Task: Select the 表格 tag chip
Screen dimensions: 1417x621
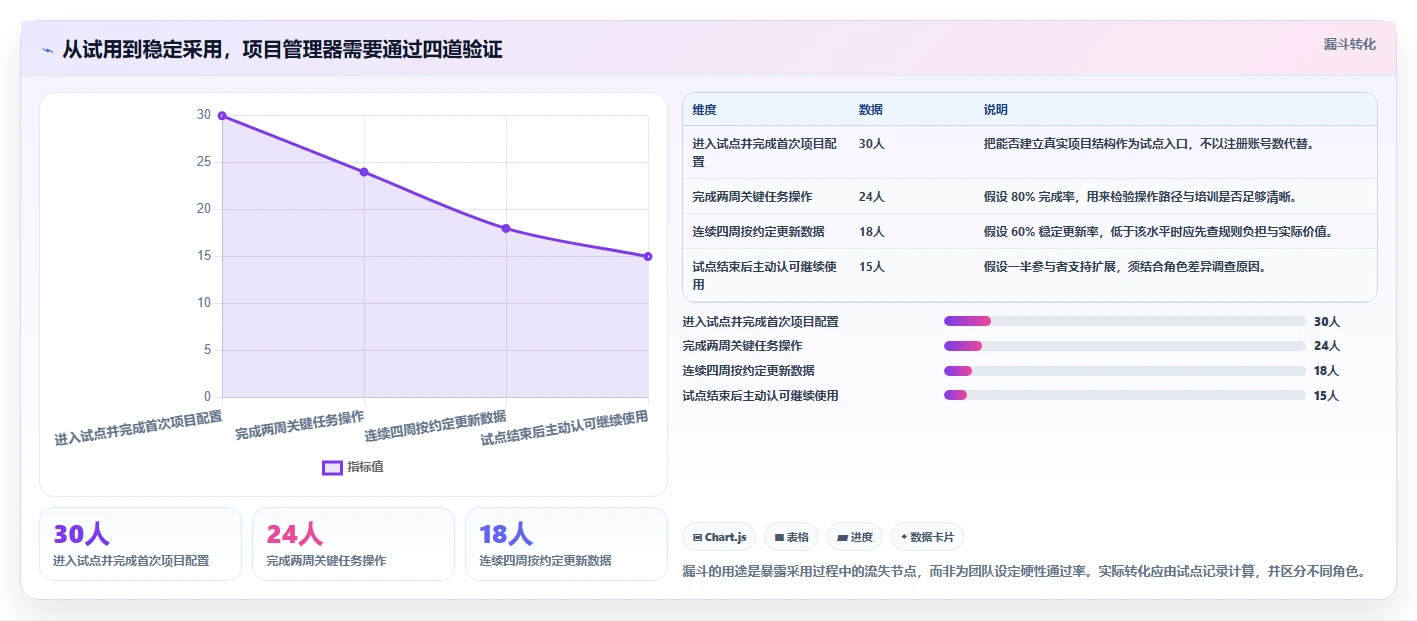Action: [x=791, y=537]
